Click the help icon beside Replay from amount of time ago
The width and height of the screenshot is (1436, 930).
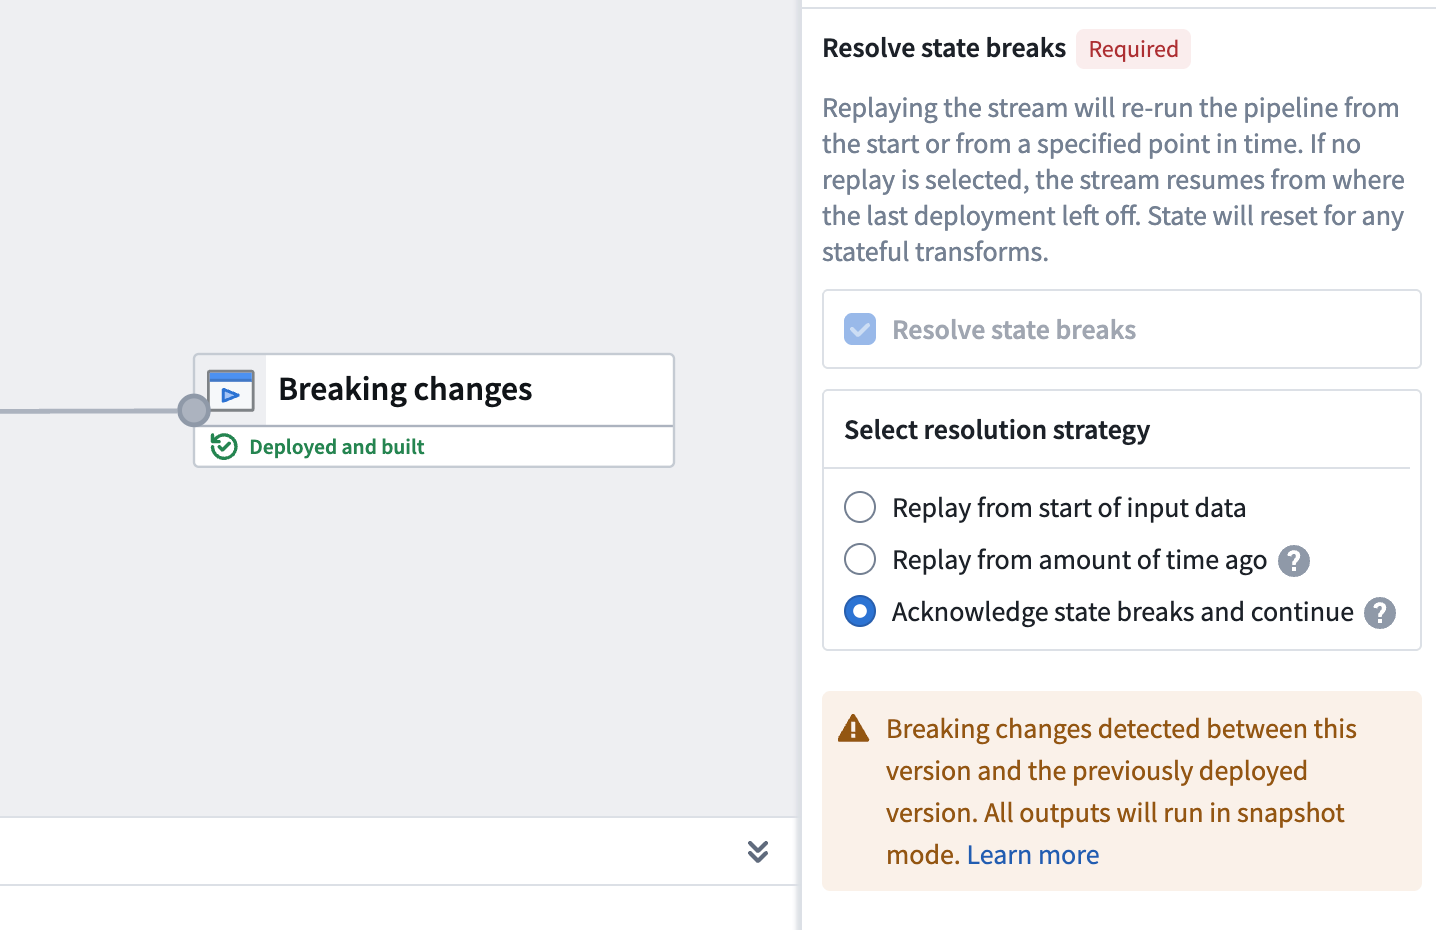(1294, 561)
